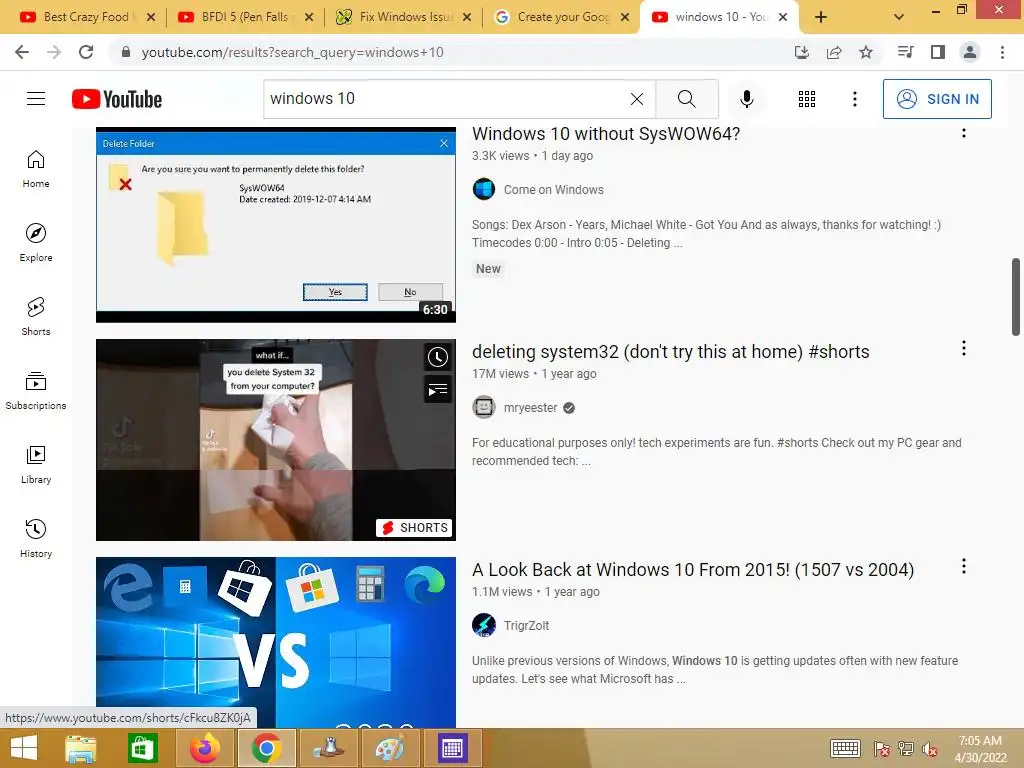The height and width of the screenshot is (768, 1024).
Task: Click Come on Windows channel avatar
Action: [x=484, y=189]
